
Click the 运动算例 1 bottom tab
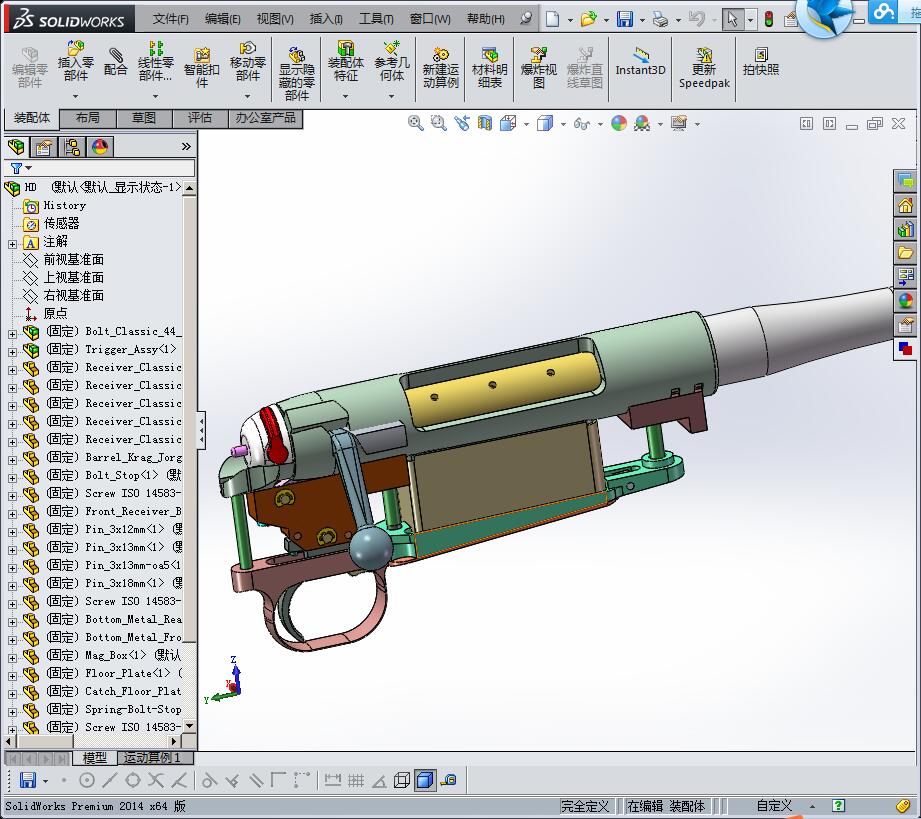click(152, 758)
